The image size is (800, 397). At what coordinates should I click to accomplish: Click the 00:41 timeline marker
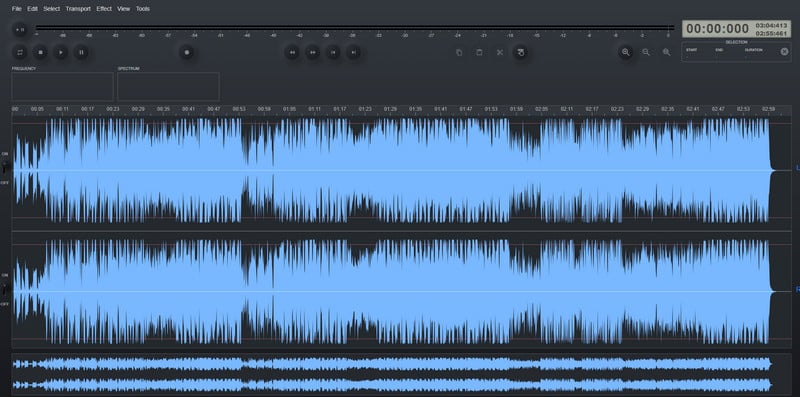pos(188,109)
